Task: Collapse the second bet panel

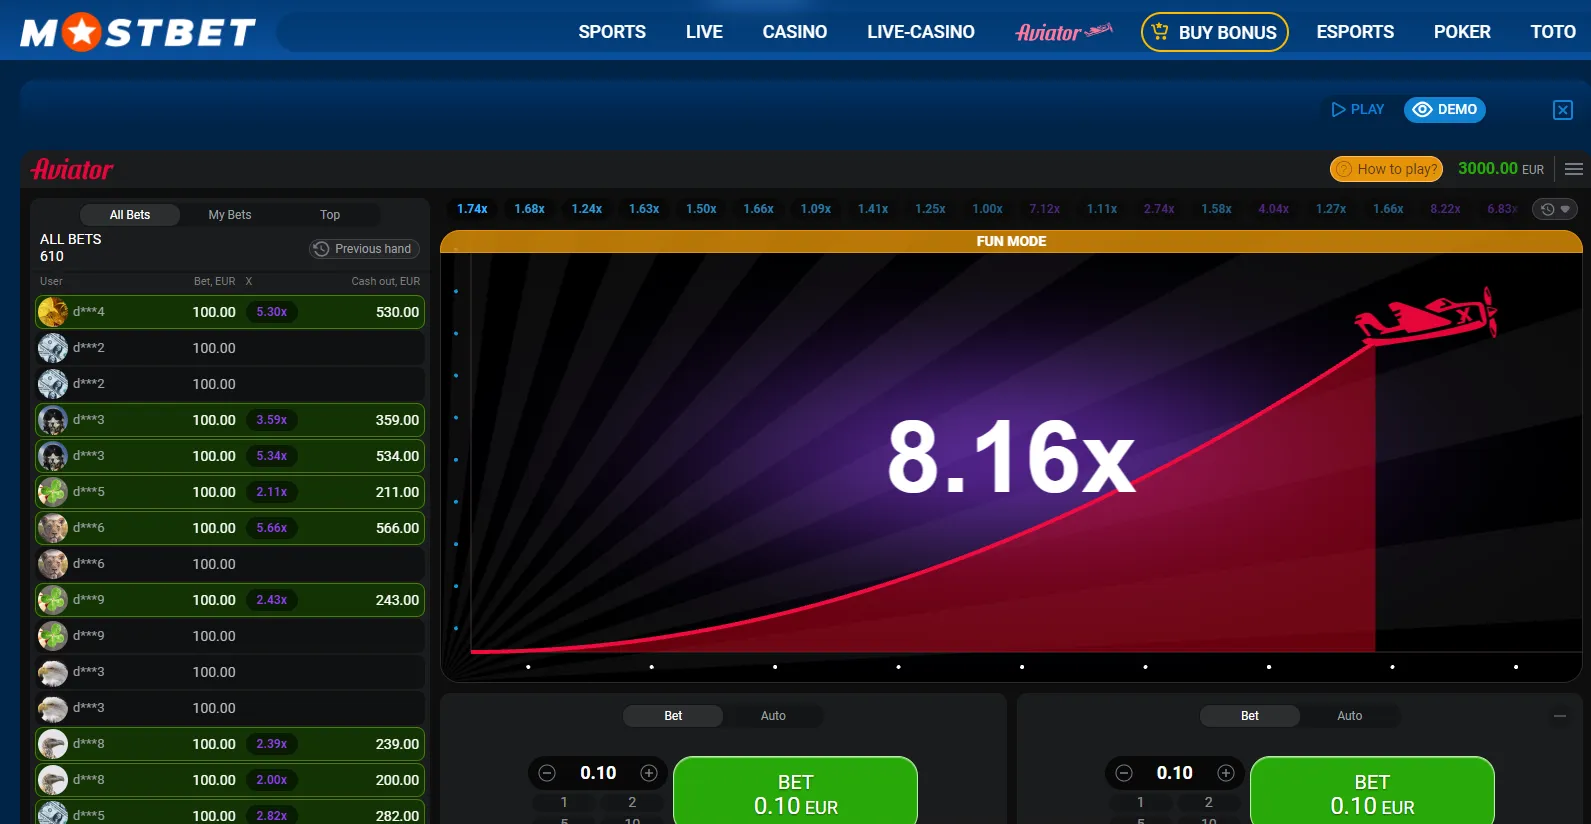Action: point(1559,716)
